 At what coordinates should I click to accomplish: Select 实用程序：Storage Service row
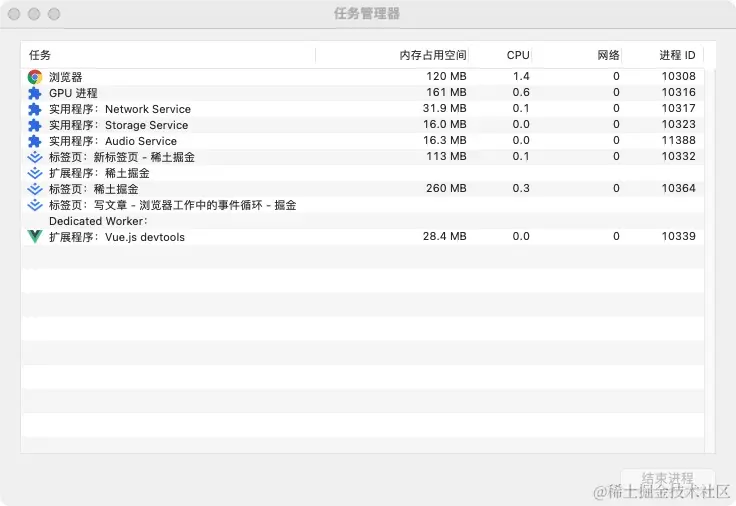(362, 124)
